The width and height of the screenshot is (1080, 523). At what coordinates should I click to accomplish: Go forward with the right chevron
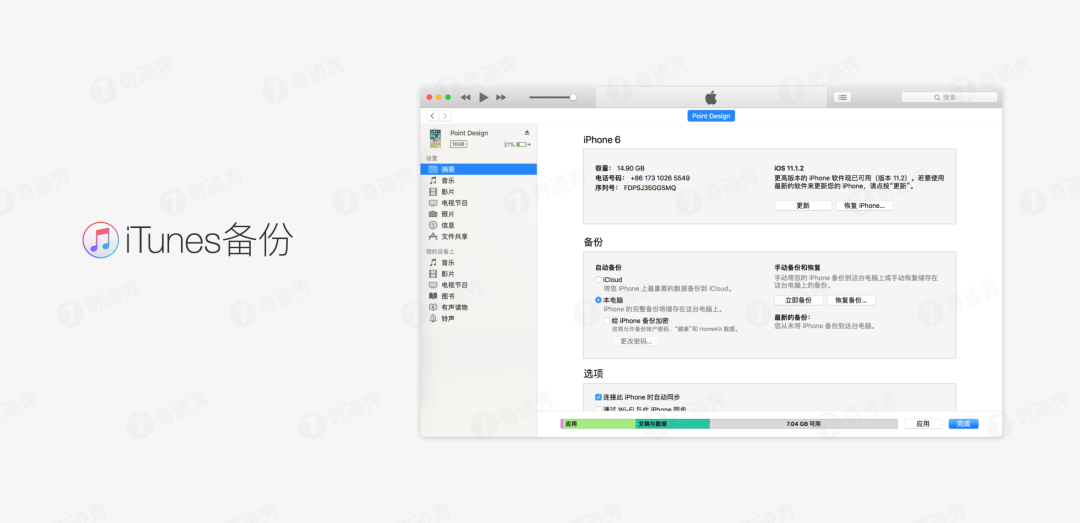click(x=445, y=116)
